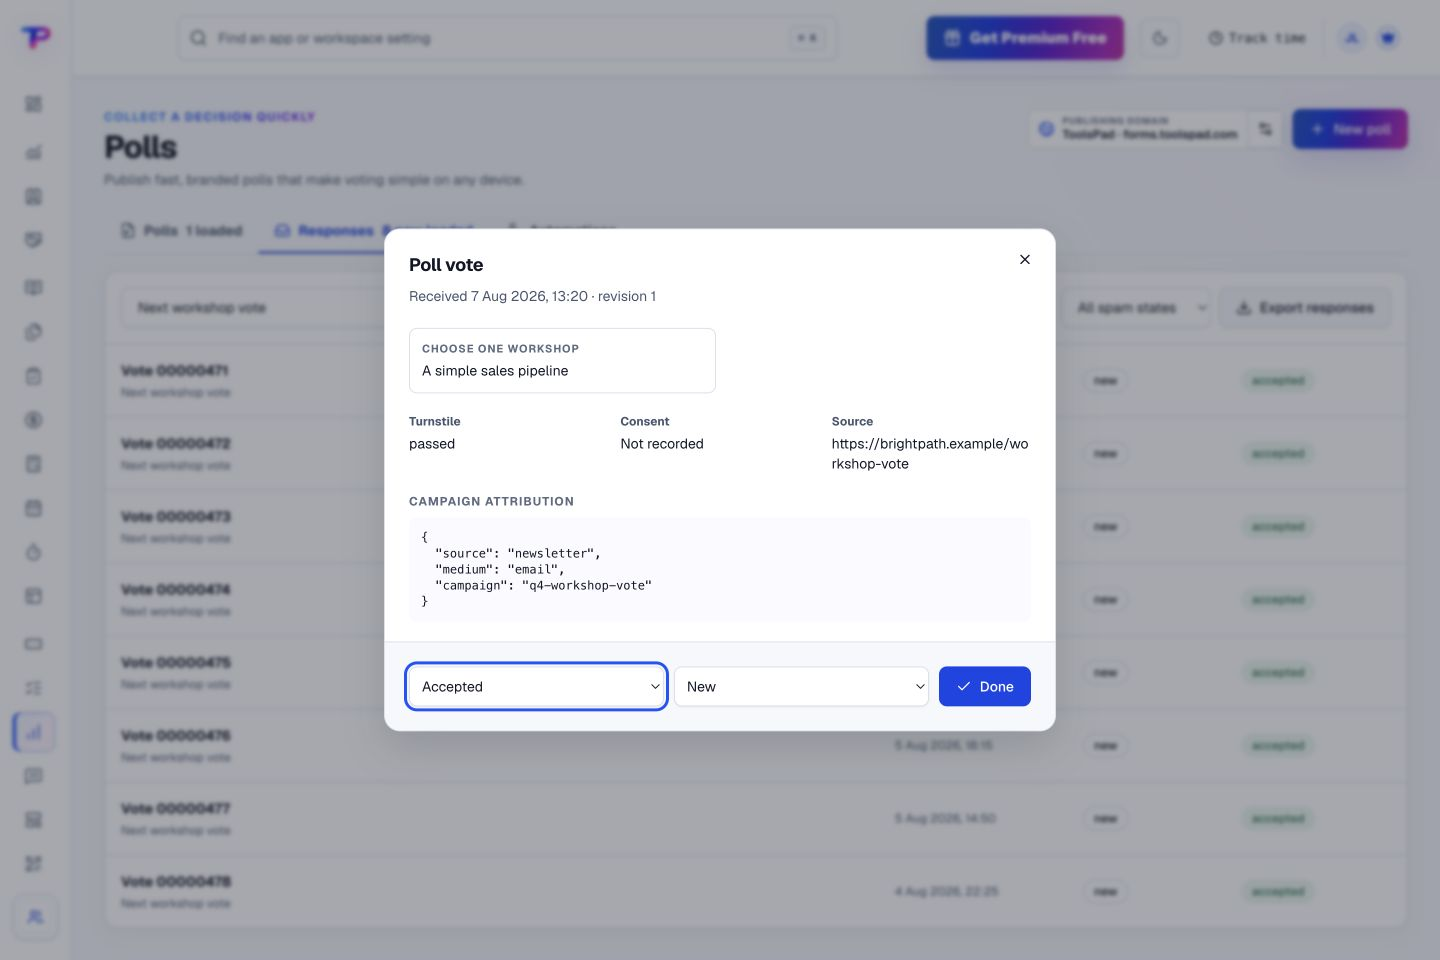This screenshot has width=1440, height=960.
Task: Click the campaign attribution JSON block
Action: 720,569
